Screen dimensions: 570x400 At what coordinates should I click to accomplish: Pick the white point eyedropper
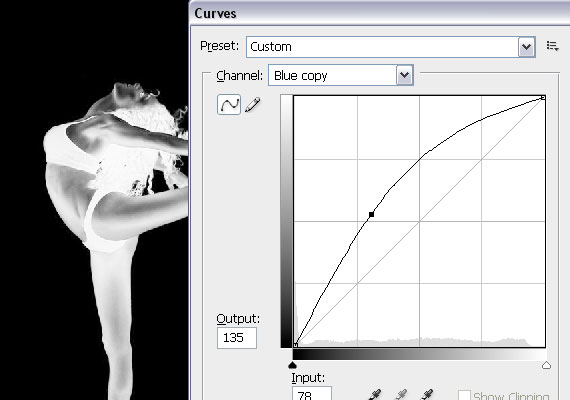pyautogui.click(x=427, y=395)
